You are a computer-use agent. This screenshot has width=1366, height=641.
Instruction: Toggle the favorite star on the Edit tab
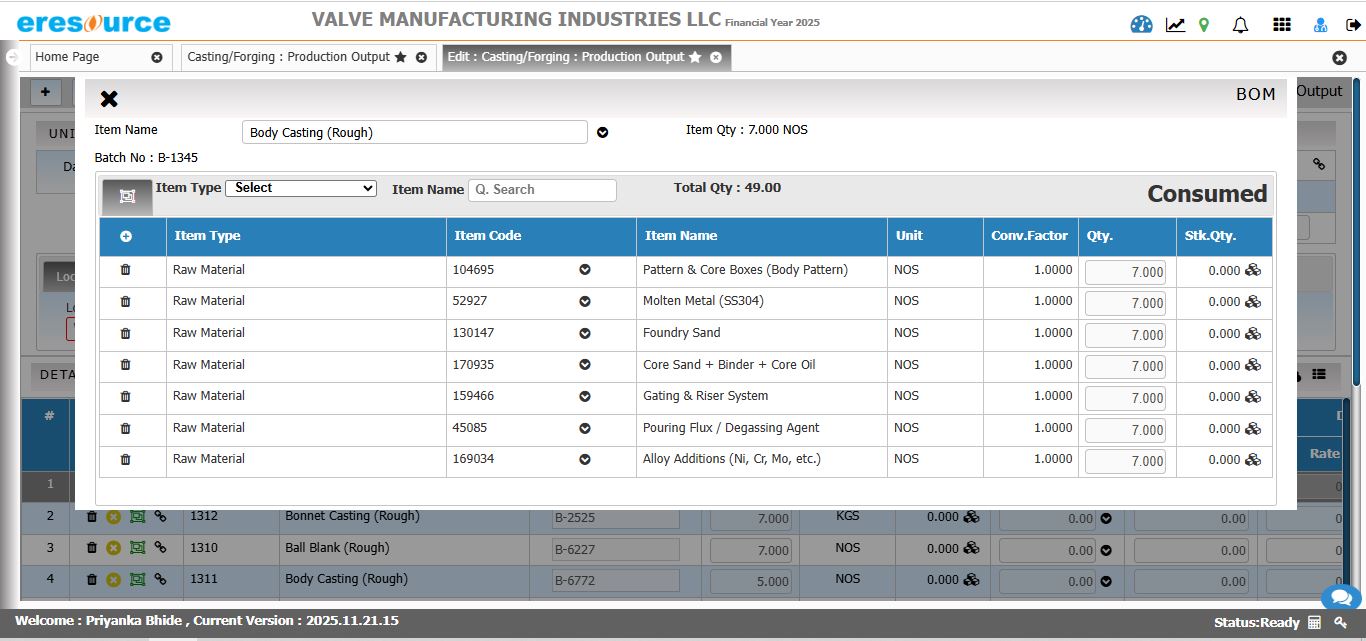tap(694, 57)
